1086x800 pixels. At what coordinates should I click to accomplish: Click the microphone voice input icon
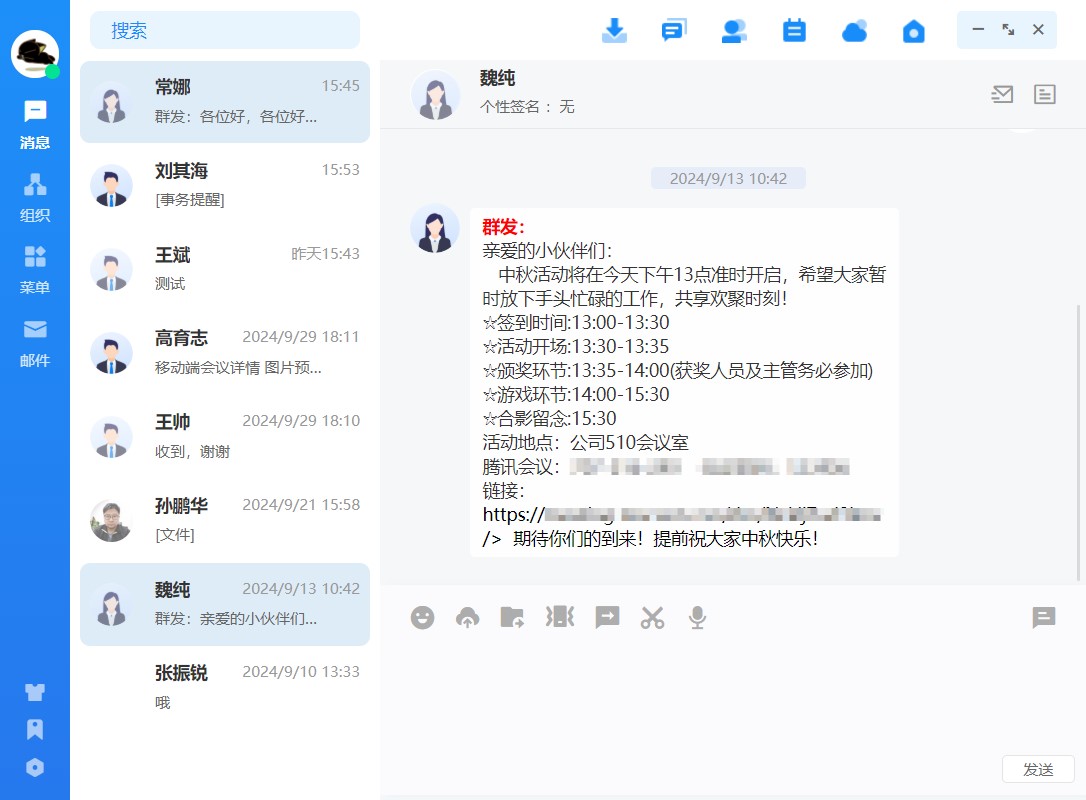[697, 617]
